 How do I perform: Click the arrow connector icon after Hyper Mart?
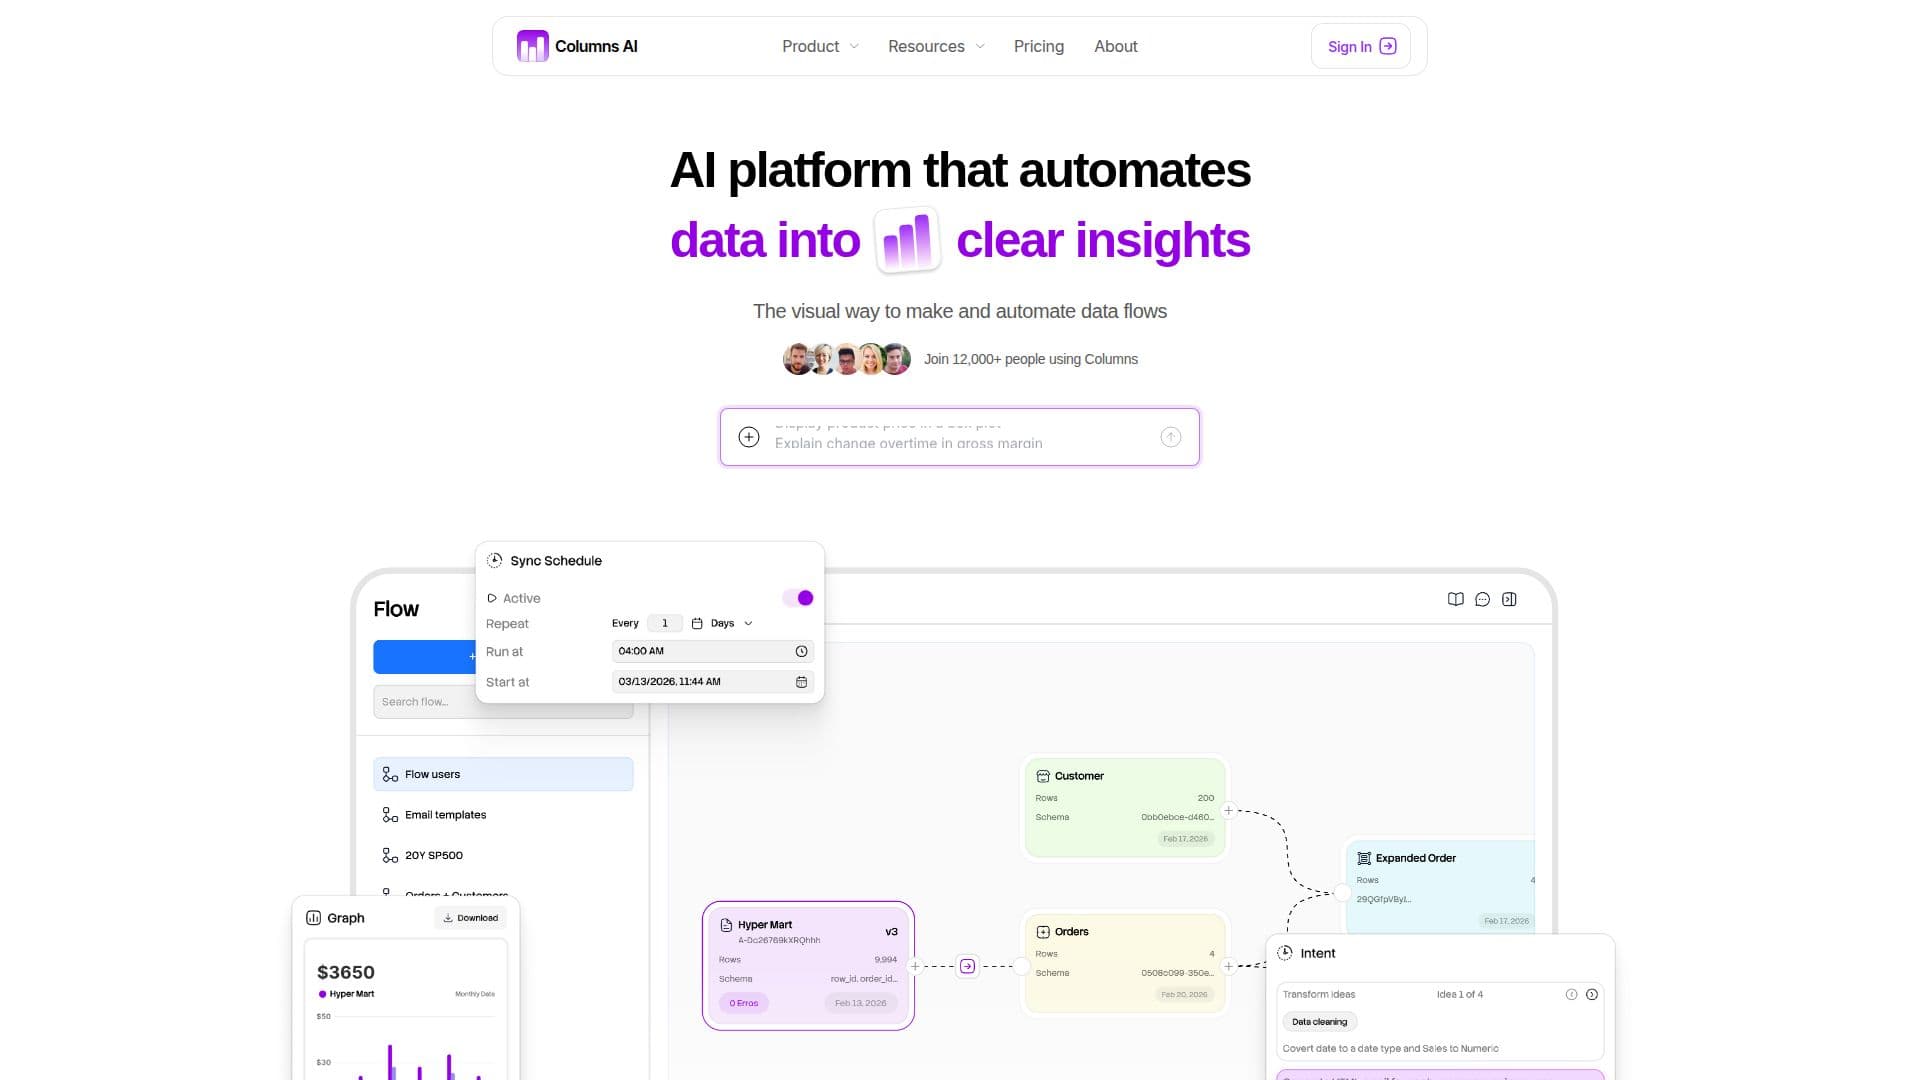coord(967,966)
